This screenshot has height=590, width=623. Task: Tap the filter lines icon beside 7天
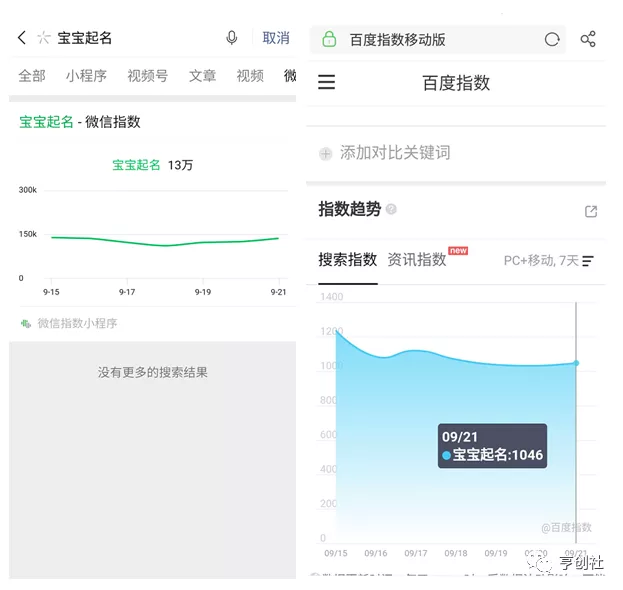pyautogui.click(x=588, y=261)
